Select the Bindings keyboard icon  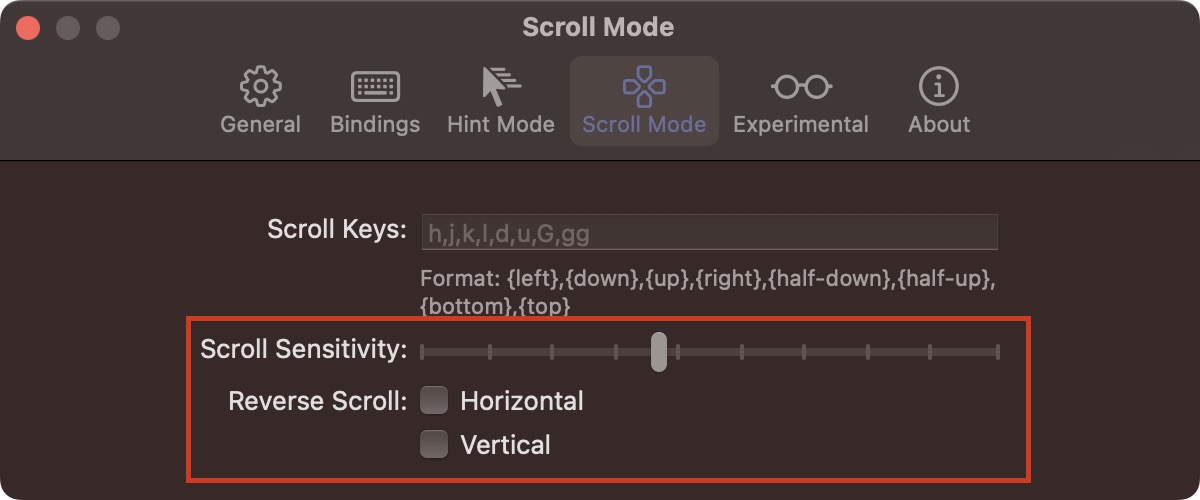pyautogui.click(x=375, y=87)
